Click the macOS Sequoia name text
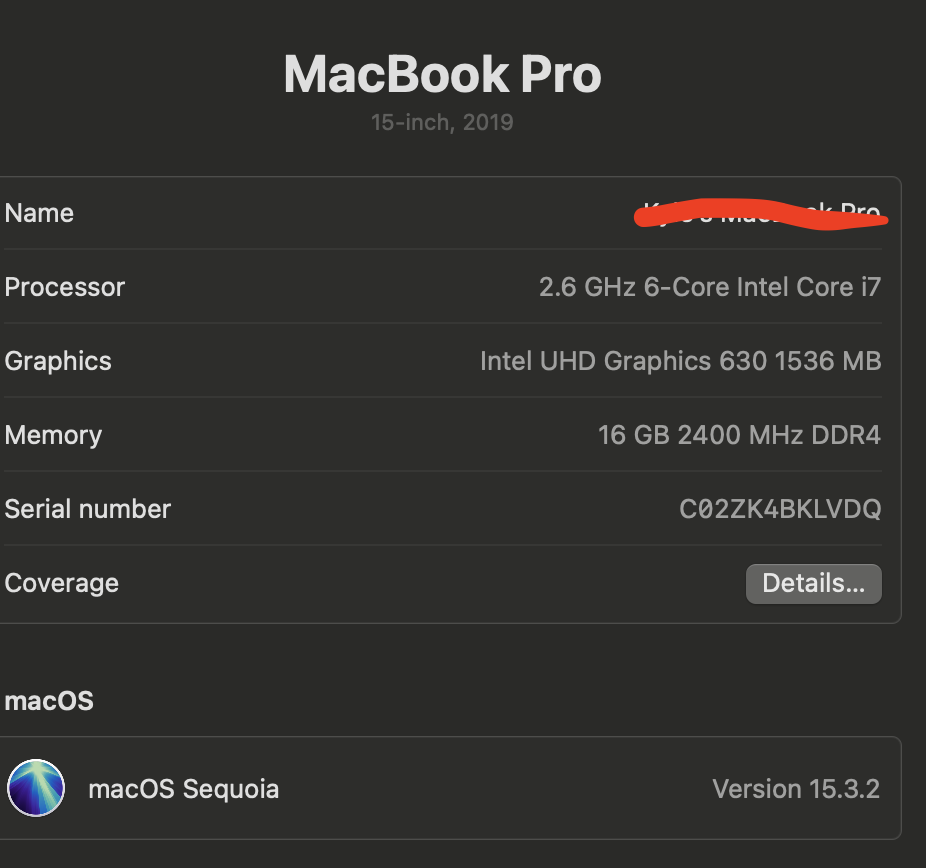This screenshot has height=868, width=926. [x=184, y=789]
